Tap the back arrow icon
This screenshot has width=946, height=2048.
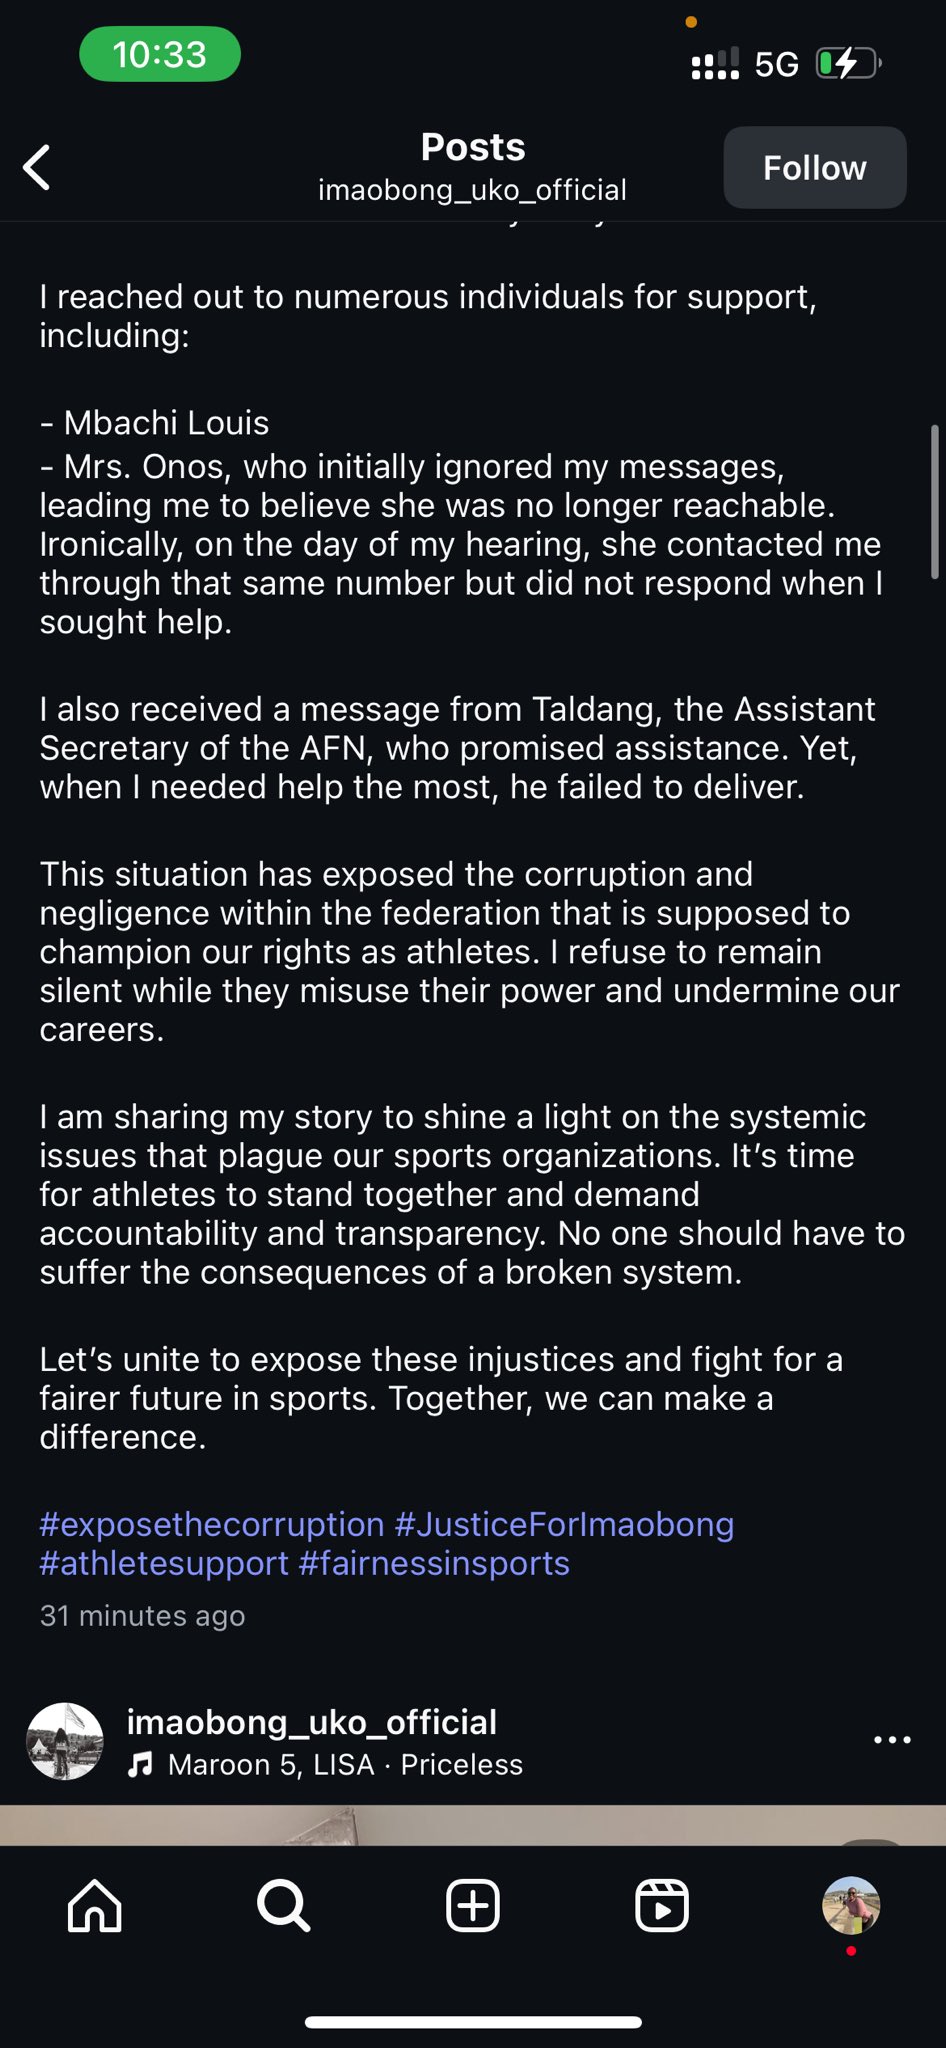point(38,167)
